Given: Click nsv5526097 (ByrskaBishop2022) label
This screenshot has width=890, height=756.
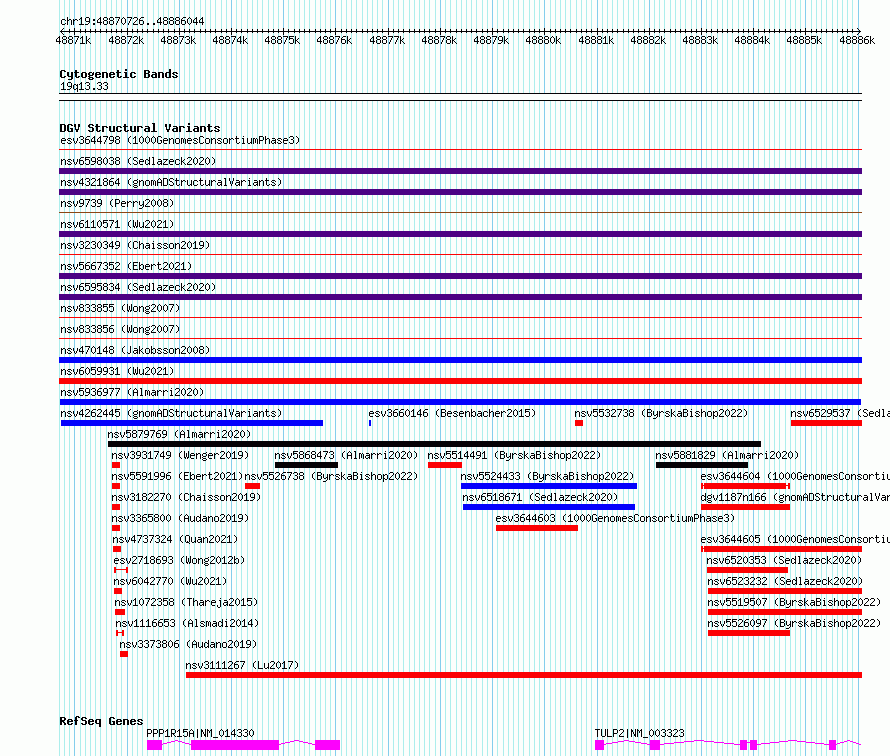Looking at the screenshot, I should click(x=794, y=623).
